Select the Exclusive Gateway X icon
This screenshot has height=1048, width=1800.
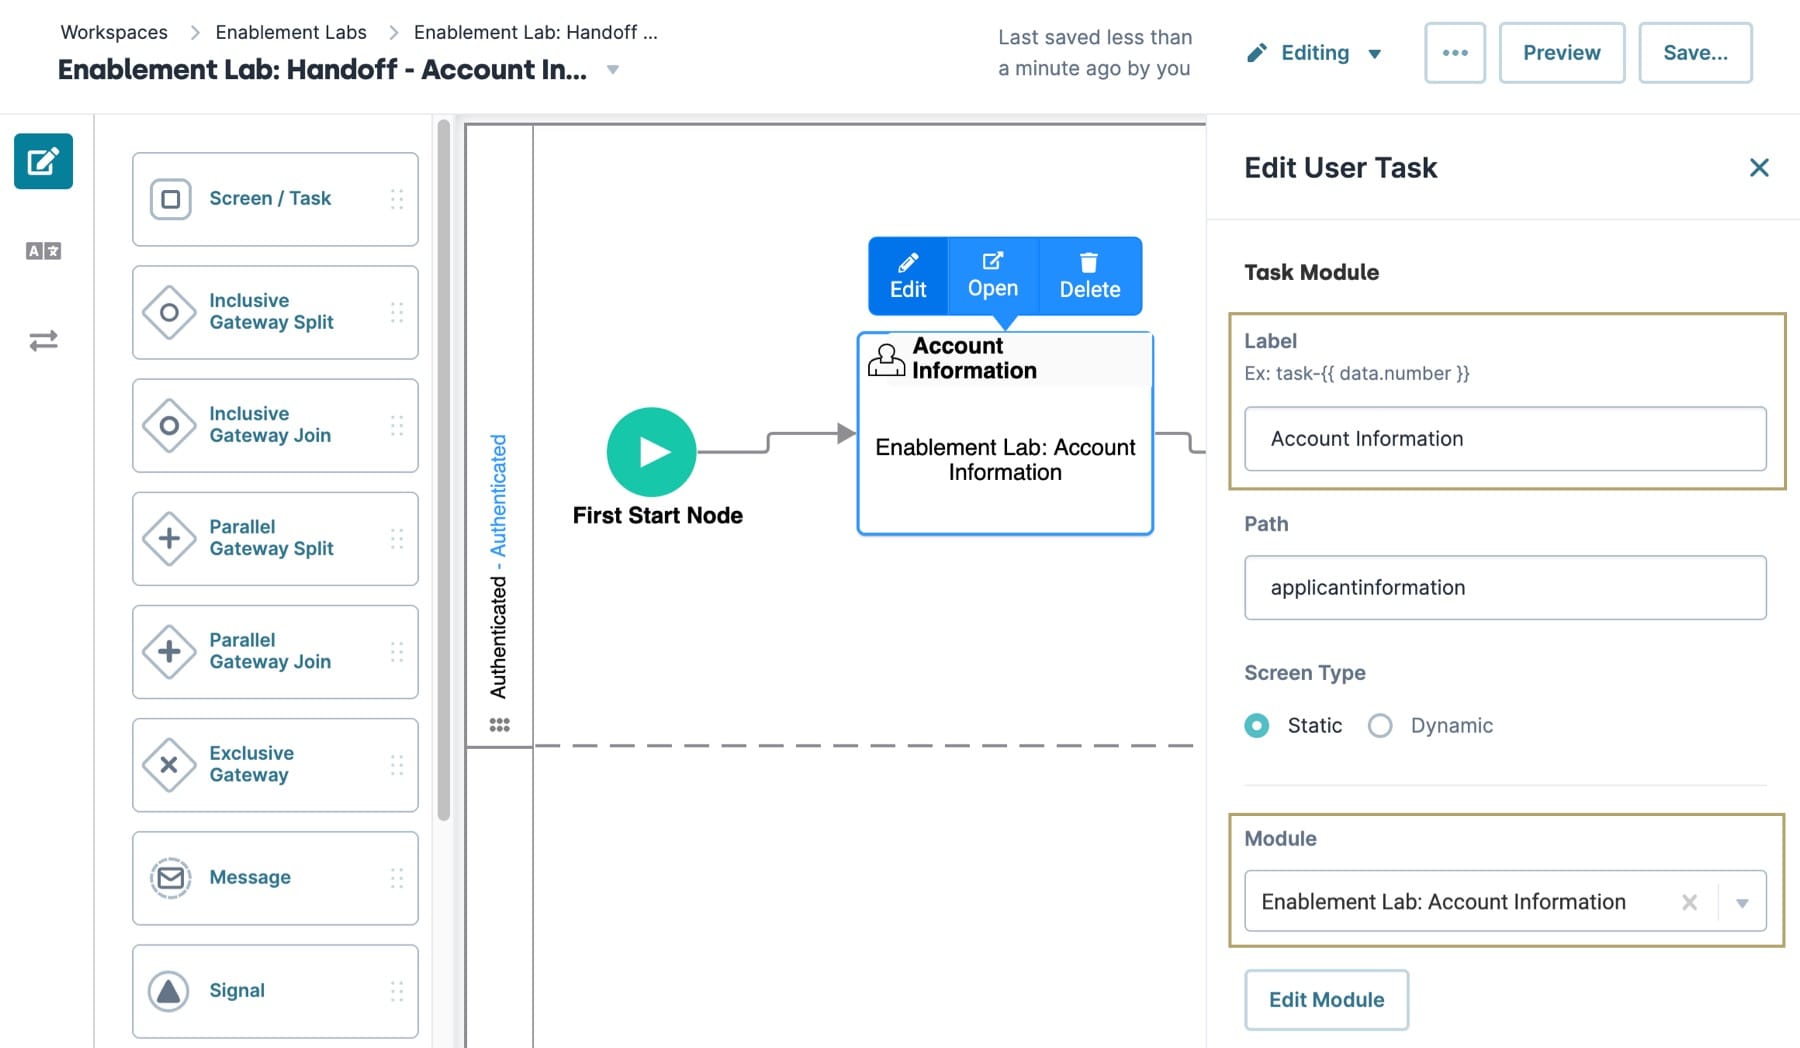click(169, 765)
